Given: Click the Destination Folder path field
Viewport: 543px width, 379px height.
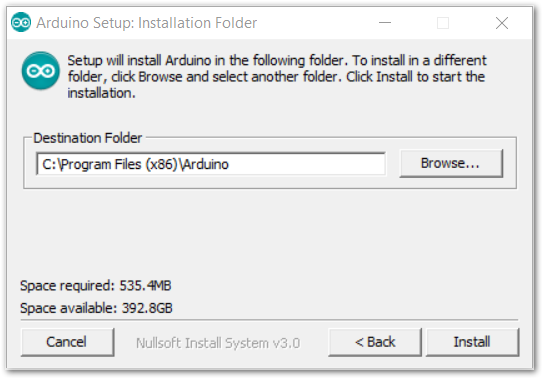Looking at the screenshot, I should [x=211, y=164].
